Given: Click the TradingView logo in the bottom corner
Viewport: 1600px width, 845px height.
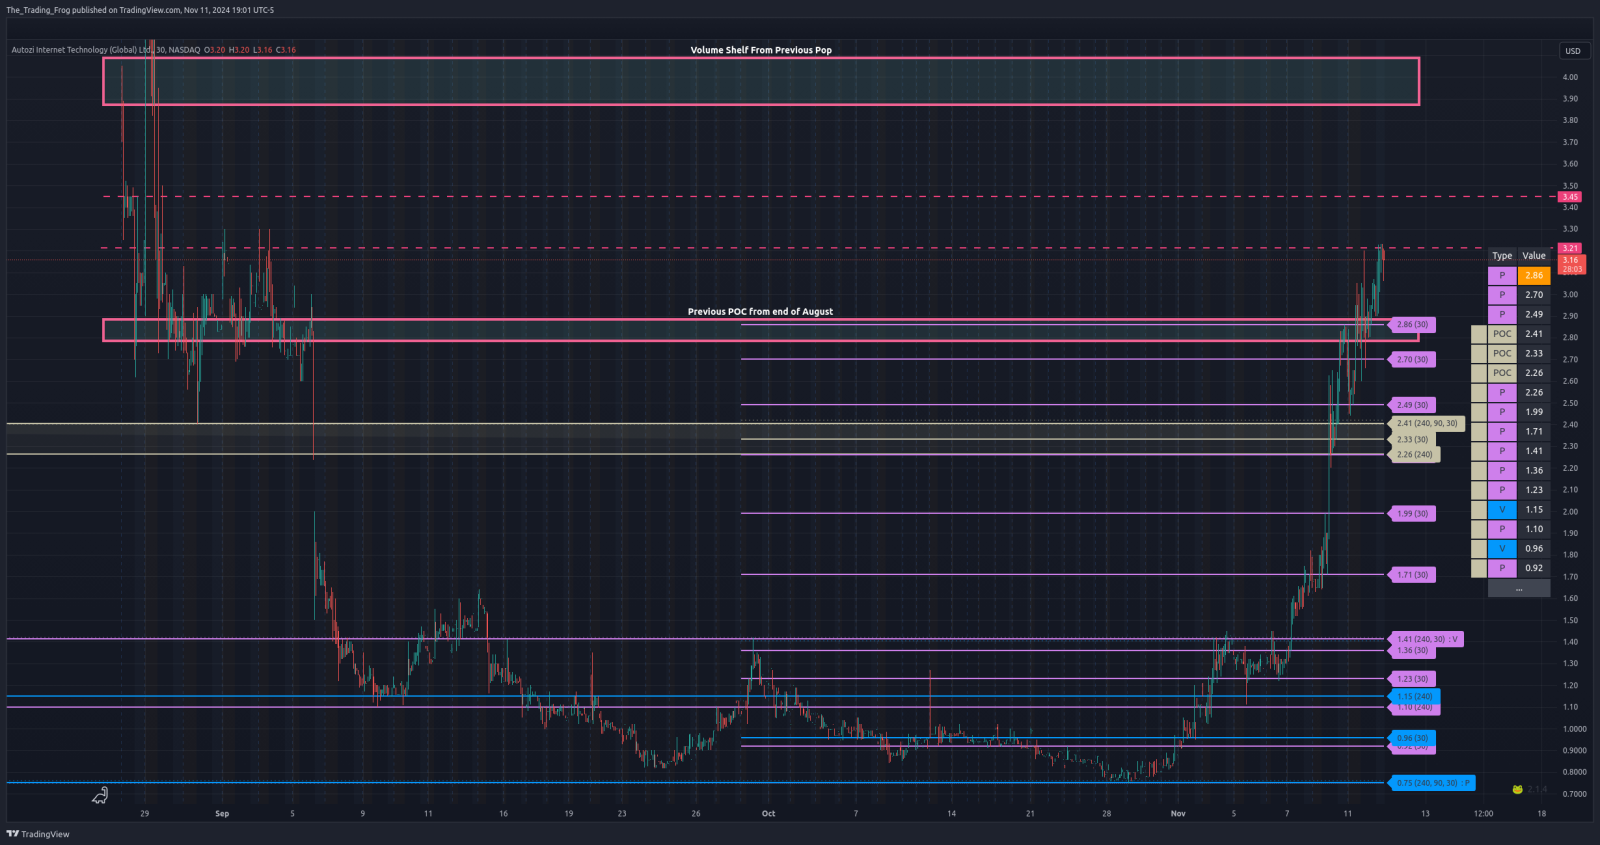Looking at the screenshot, I should point(38,834).
